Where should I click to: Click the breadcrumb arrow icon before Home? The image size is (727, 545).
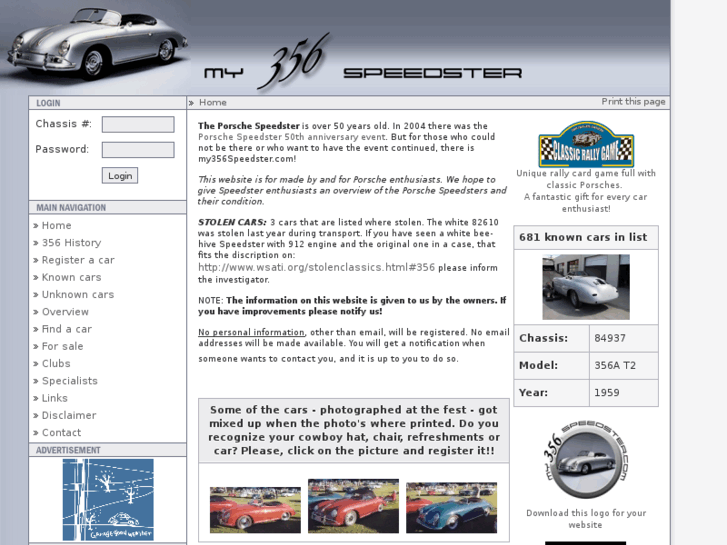(191, 103)
